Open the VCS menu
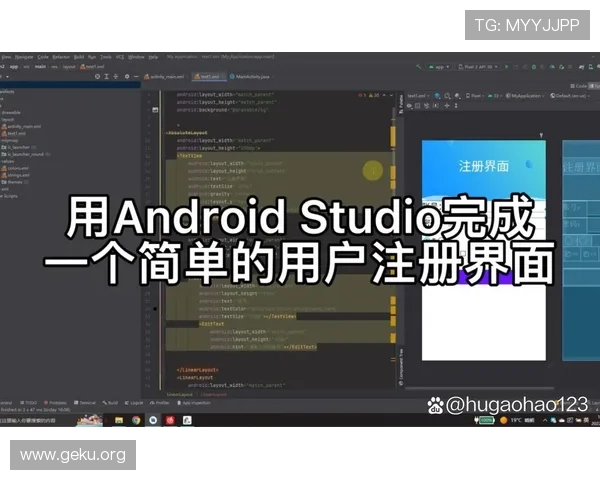The image size is (600, 480). (x=120, y=57)
